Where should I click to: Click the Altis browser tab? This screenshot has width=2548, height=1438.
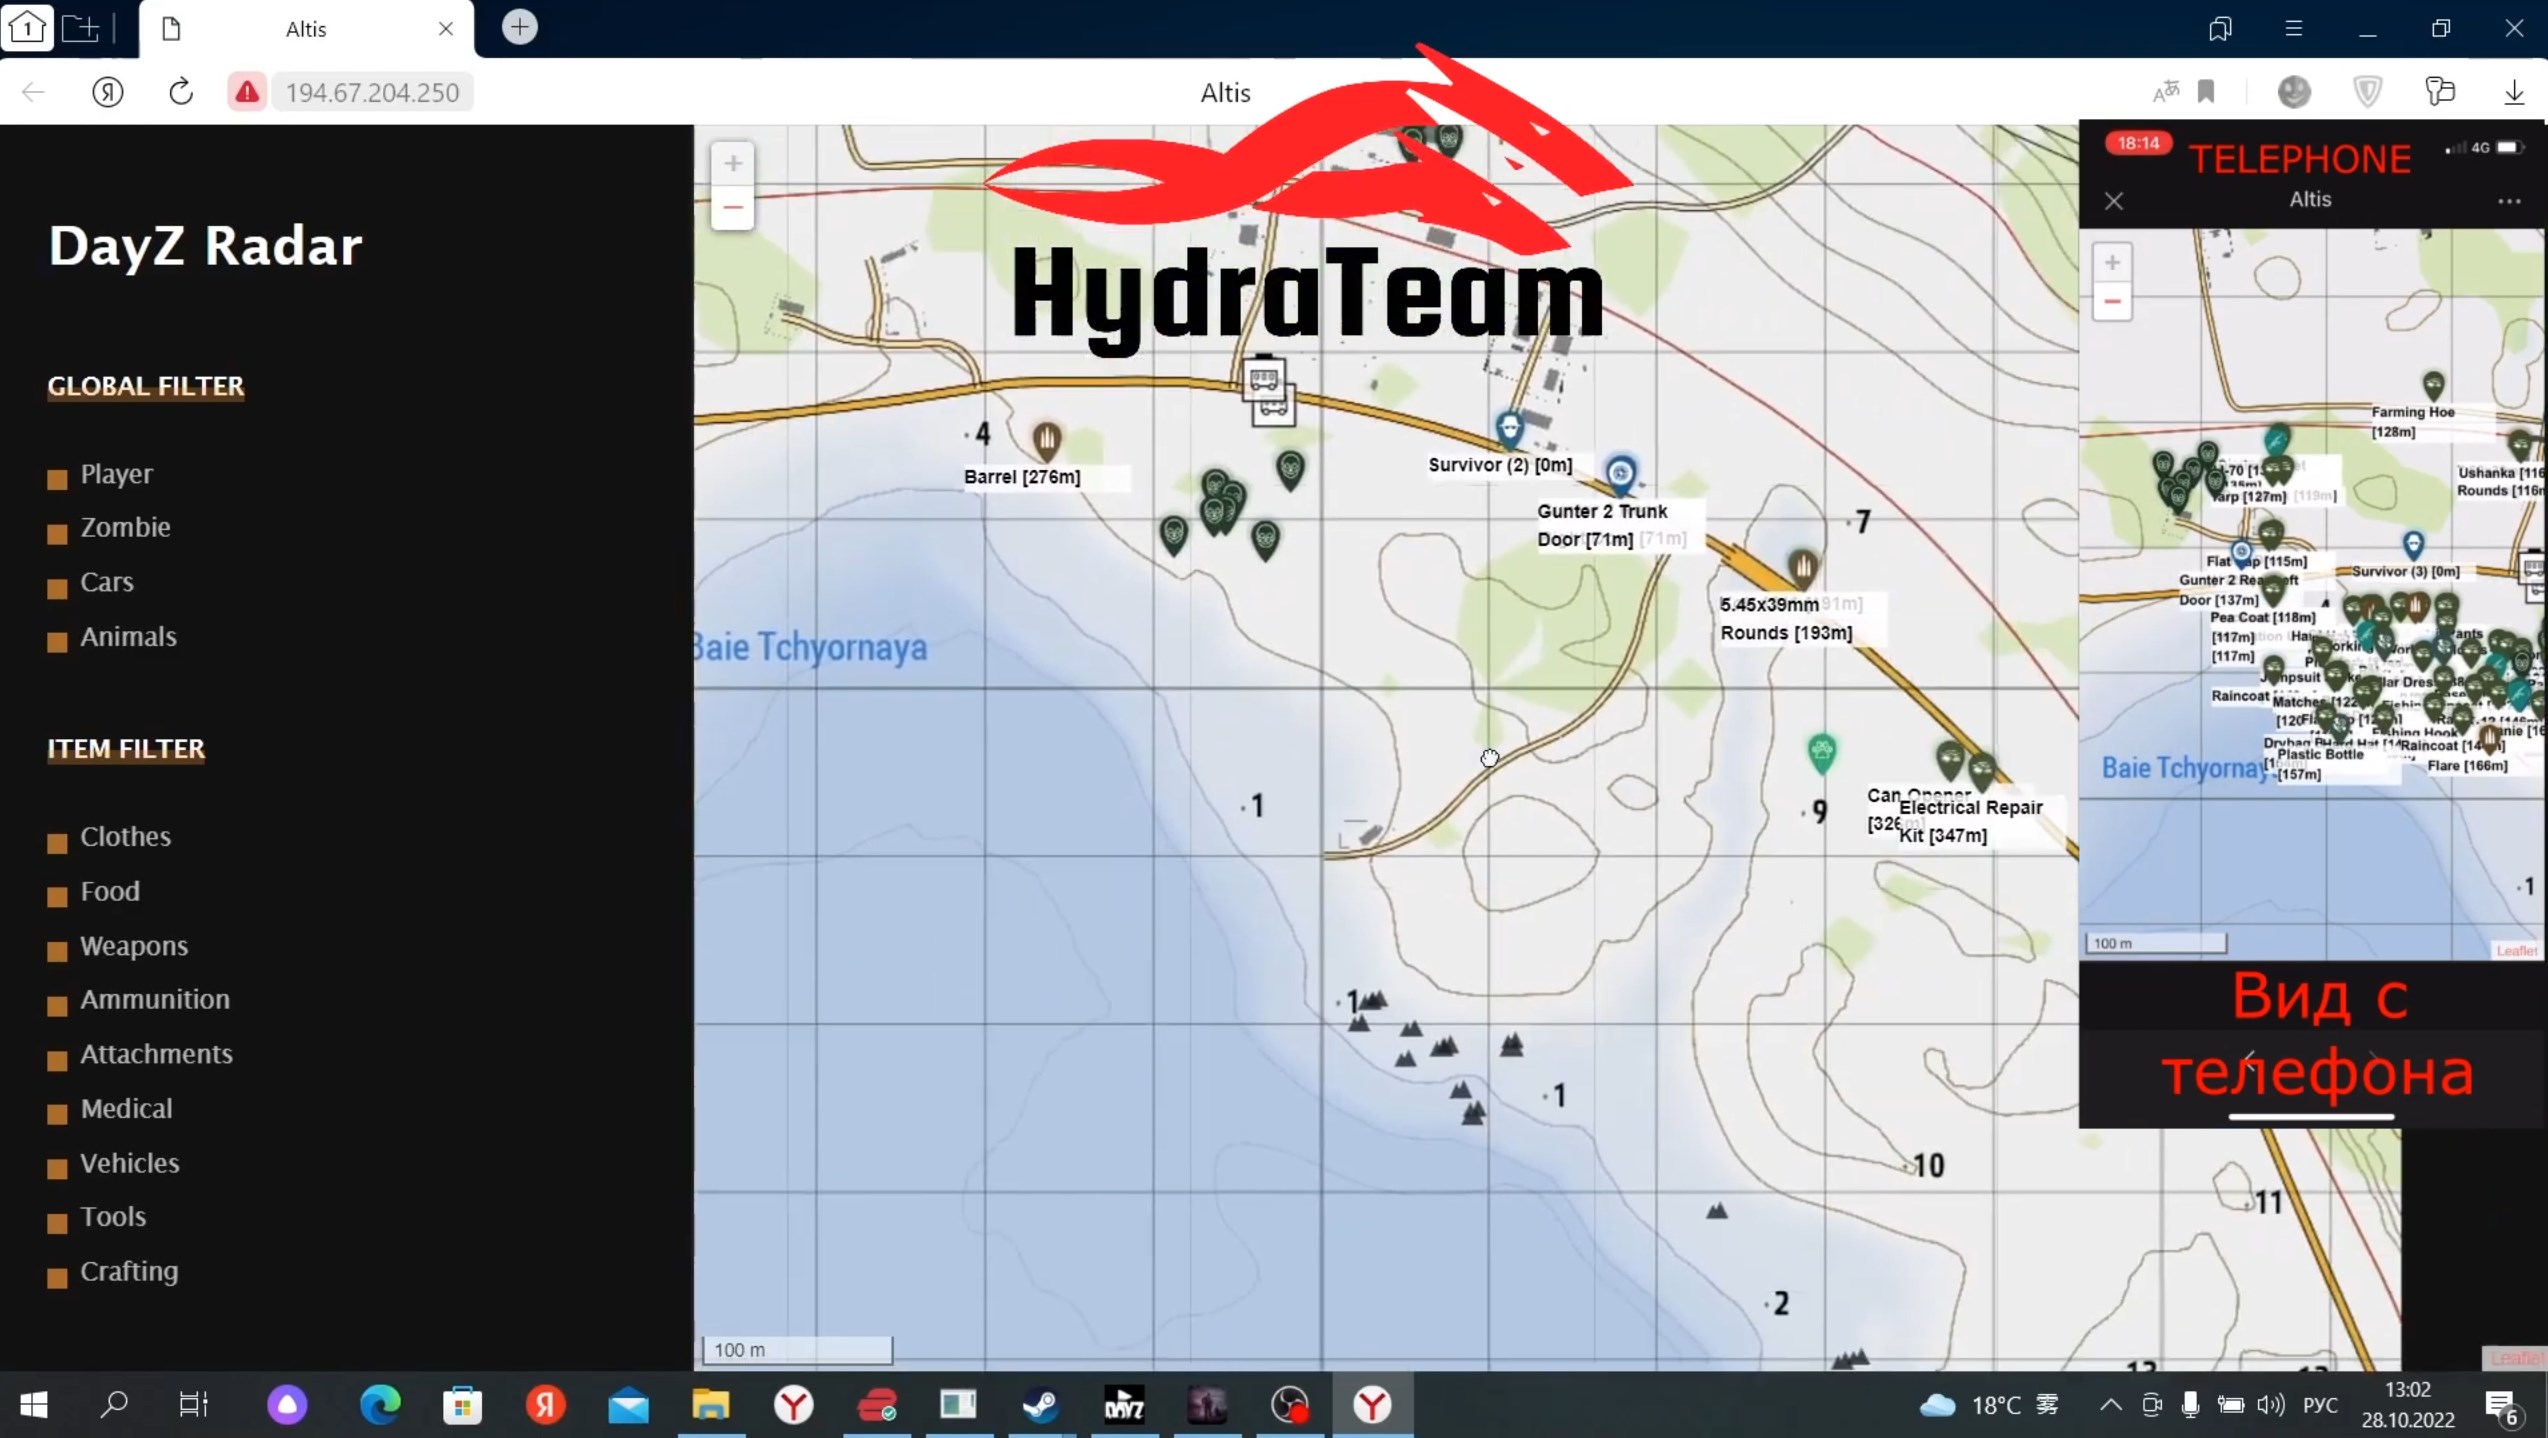click(306, 29)
